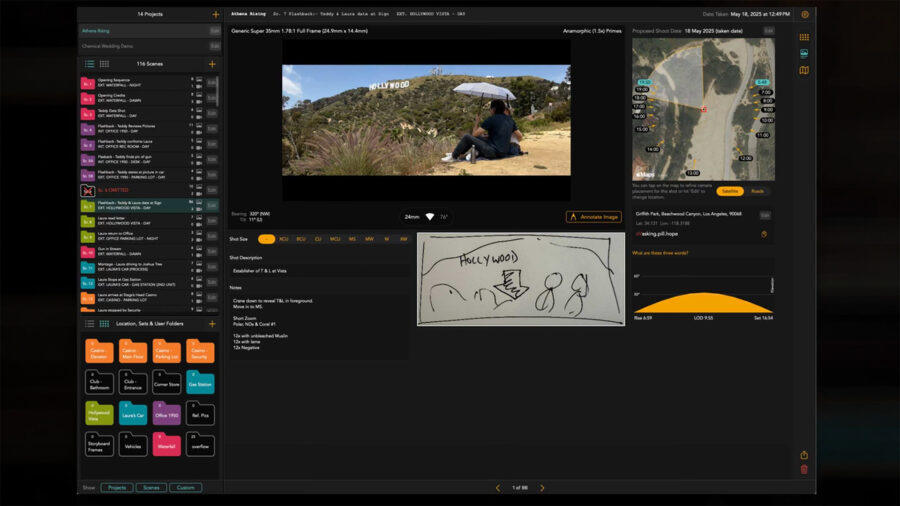Open the Casino Main Floor folder
900x506 pixels.
[133, 352]
